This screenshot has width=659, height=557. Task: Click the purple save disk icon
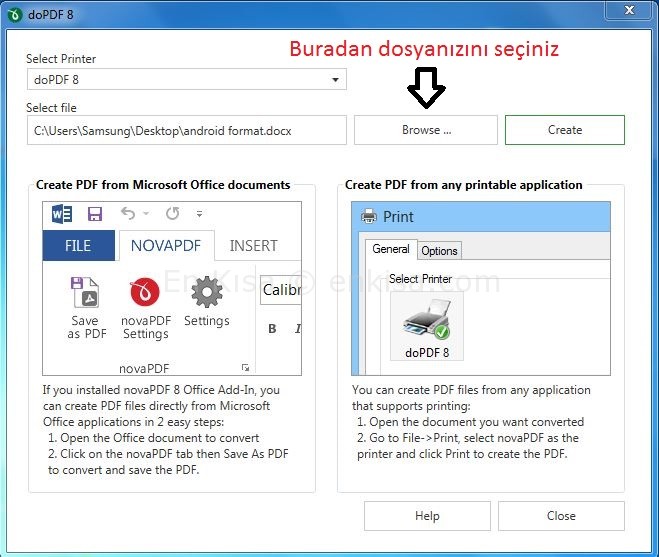(x=95, y=214)
